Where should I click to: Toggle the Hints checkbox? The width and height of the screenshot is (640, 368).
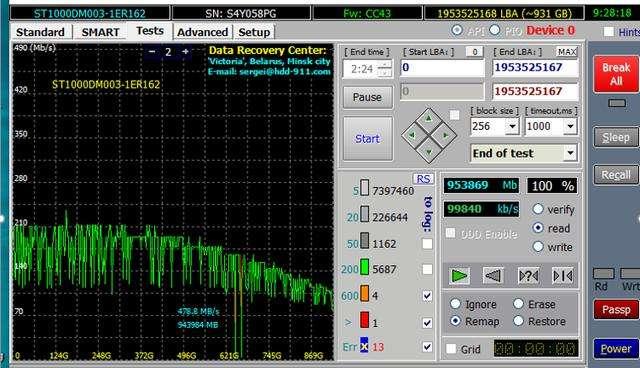[x=609, y=31]
